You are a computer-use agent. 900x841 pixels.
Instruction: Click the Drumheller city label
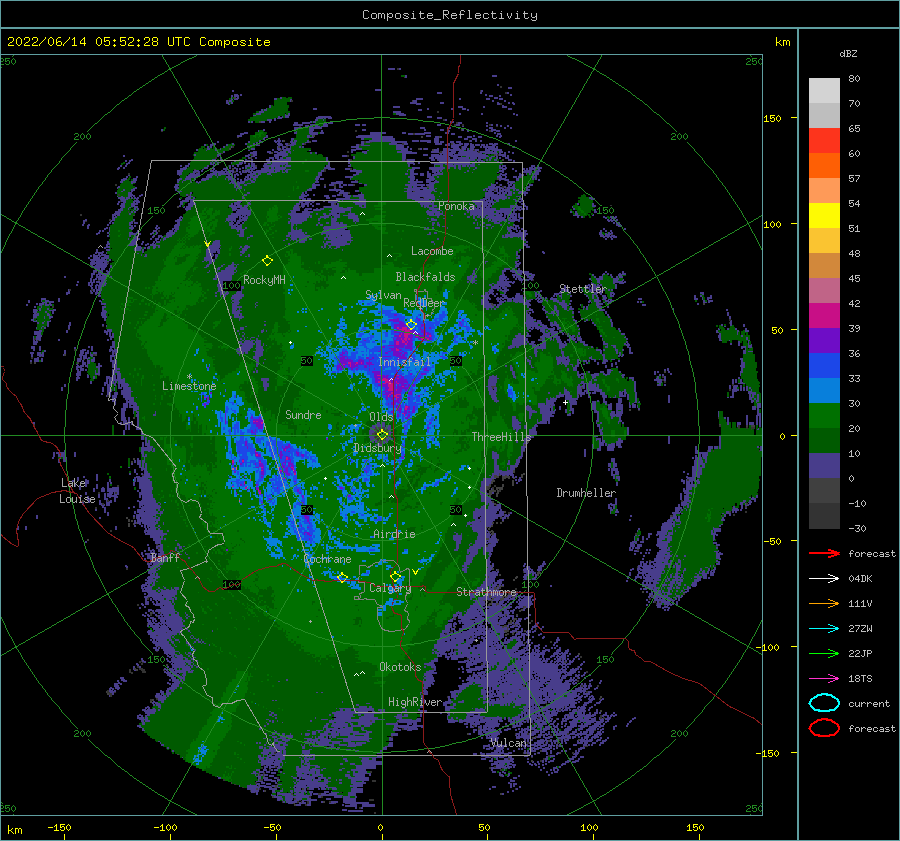click(586, 493)
